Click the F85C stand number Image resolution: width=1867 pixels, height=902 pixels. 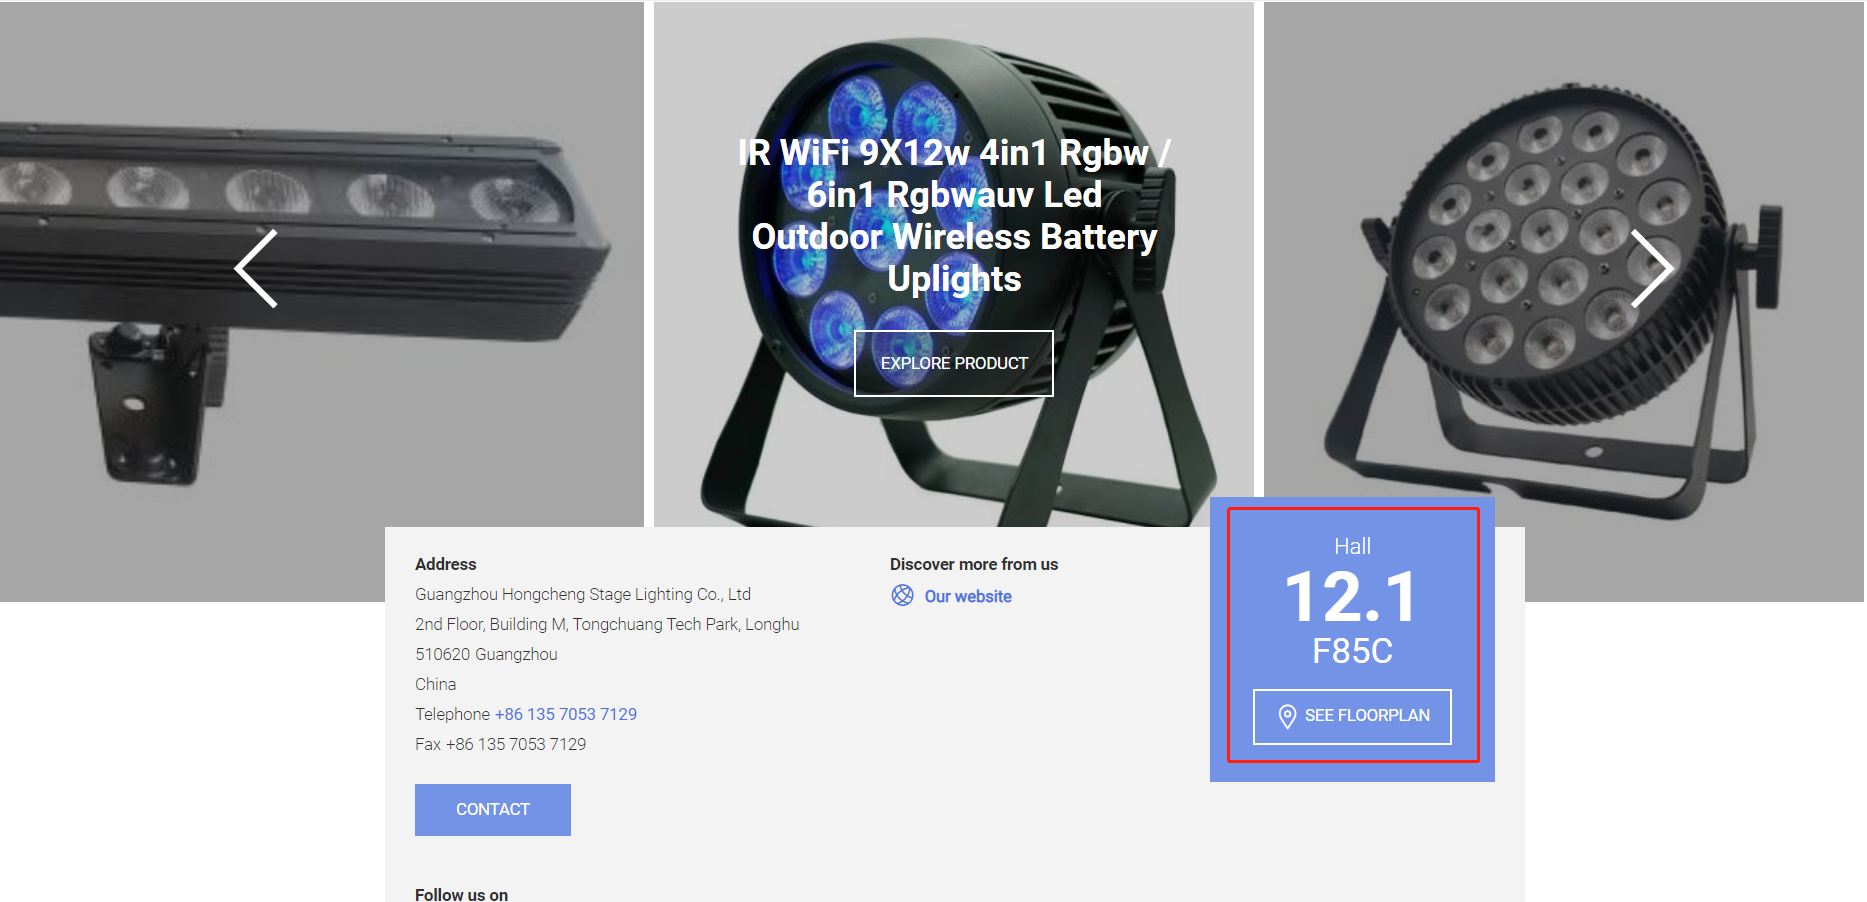coord(1352,651)
